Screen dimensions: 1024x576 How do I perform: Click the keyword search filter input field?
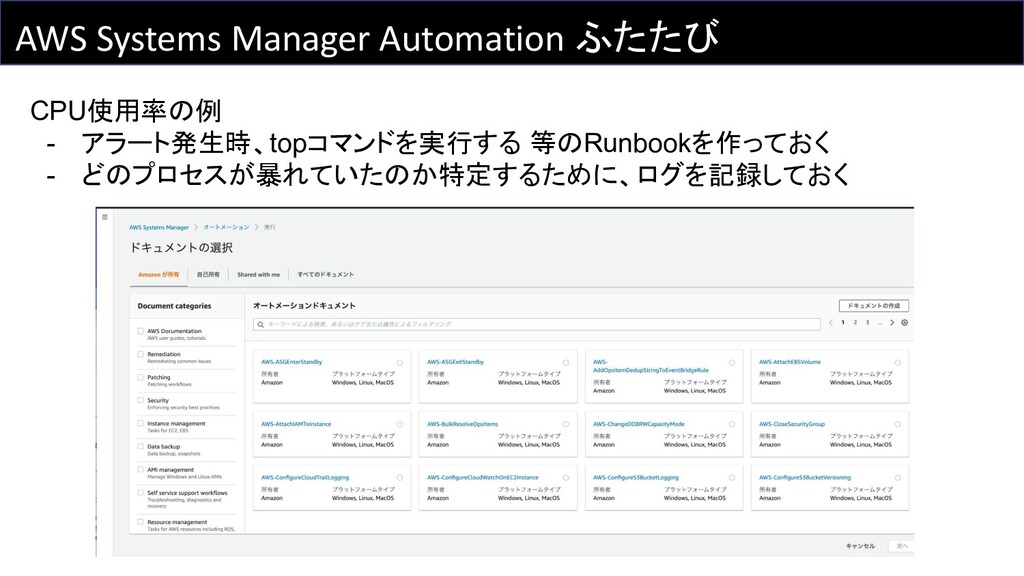point(536,325)
